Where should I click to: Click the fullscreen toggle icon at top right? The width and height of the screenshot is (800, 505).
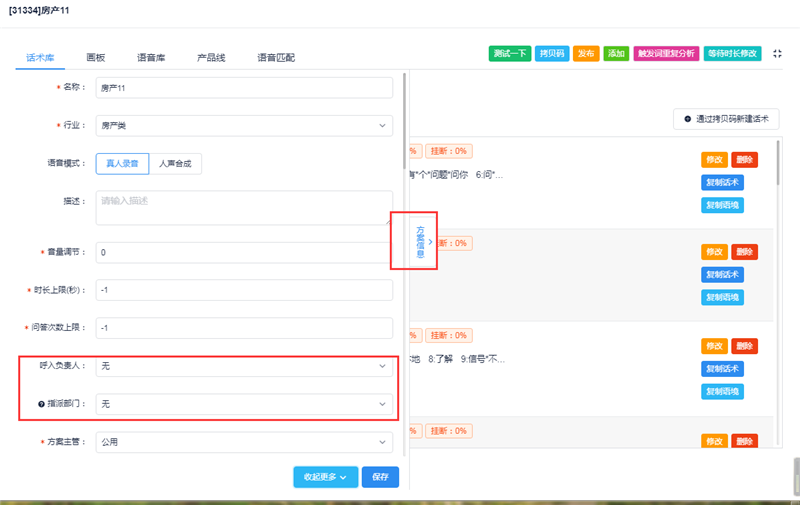pos(778,53)
